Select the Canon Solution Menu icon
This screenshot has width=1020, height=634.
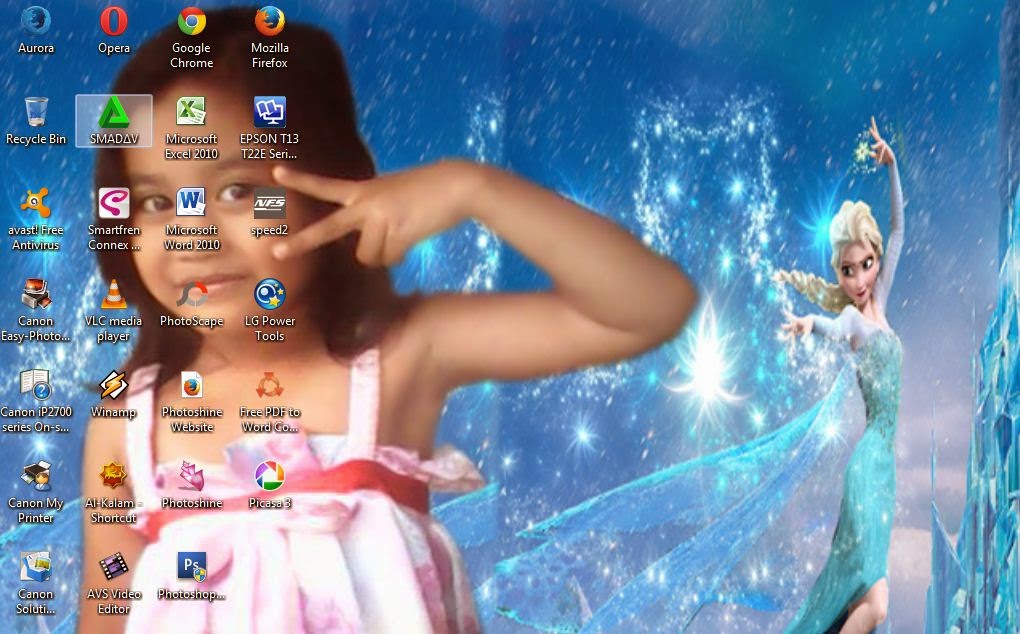click(36, 567)
